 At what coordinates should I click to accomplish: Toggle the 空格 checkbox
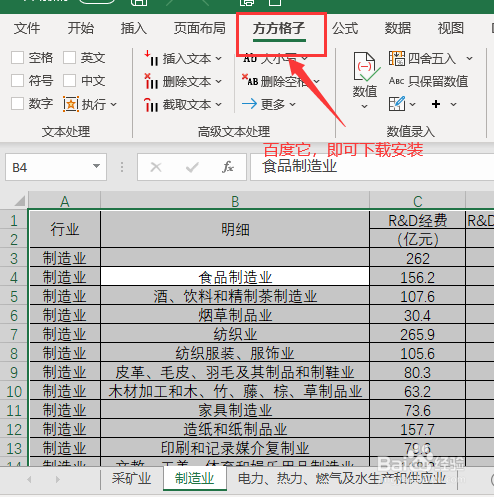pos(17,58)
